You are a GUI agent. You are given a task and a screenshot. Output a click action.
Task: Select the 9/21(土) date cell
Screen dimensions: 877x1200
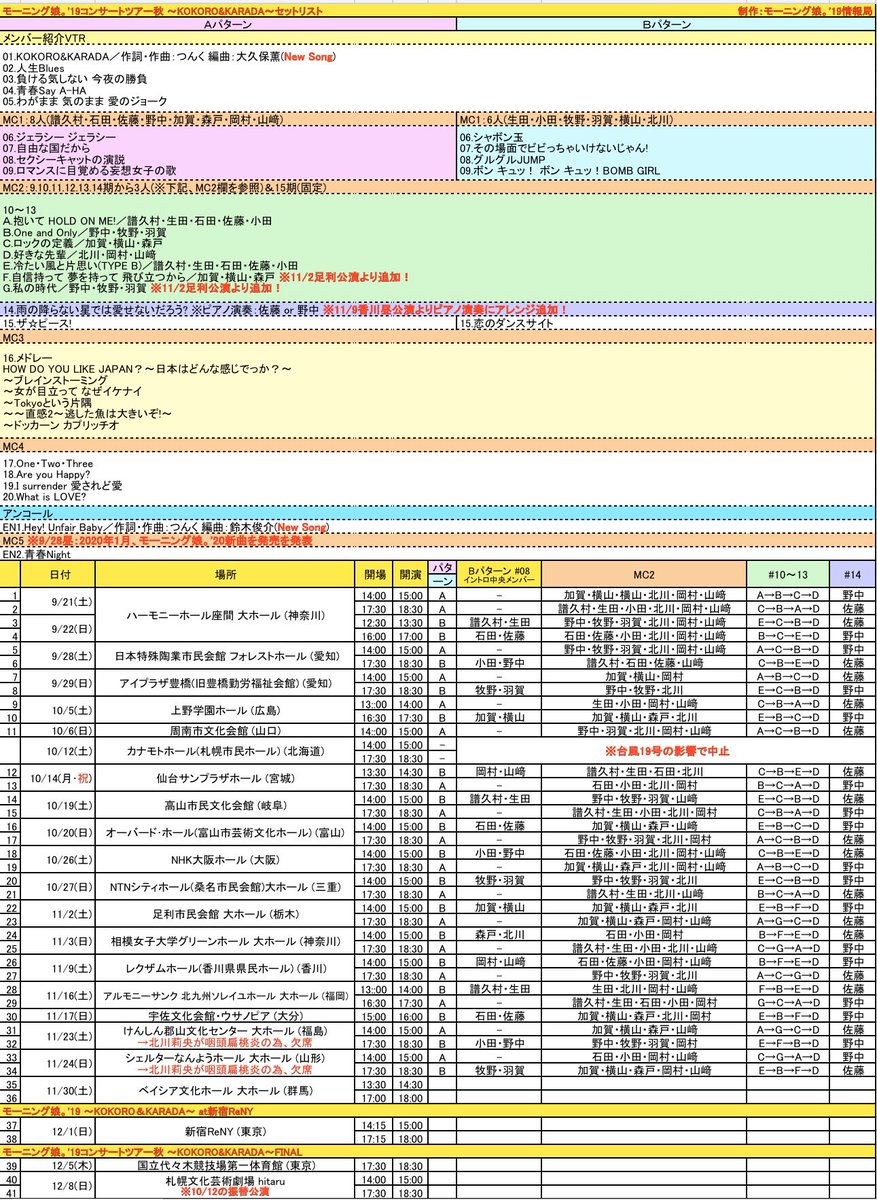[x=59, y=601]
